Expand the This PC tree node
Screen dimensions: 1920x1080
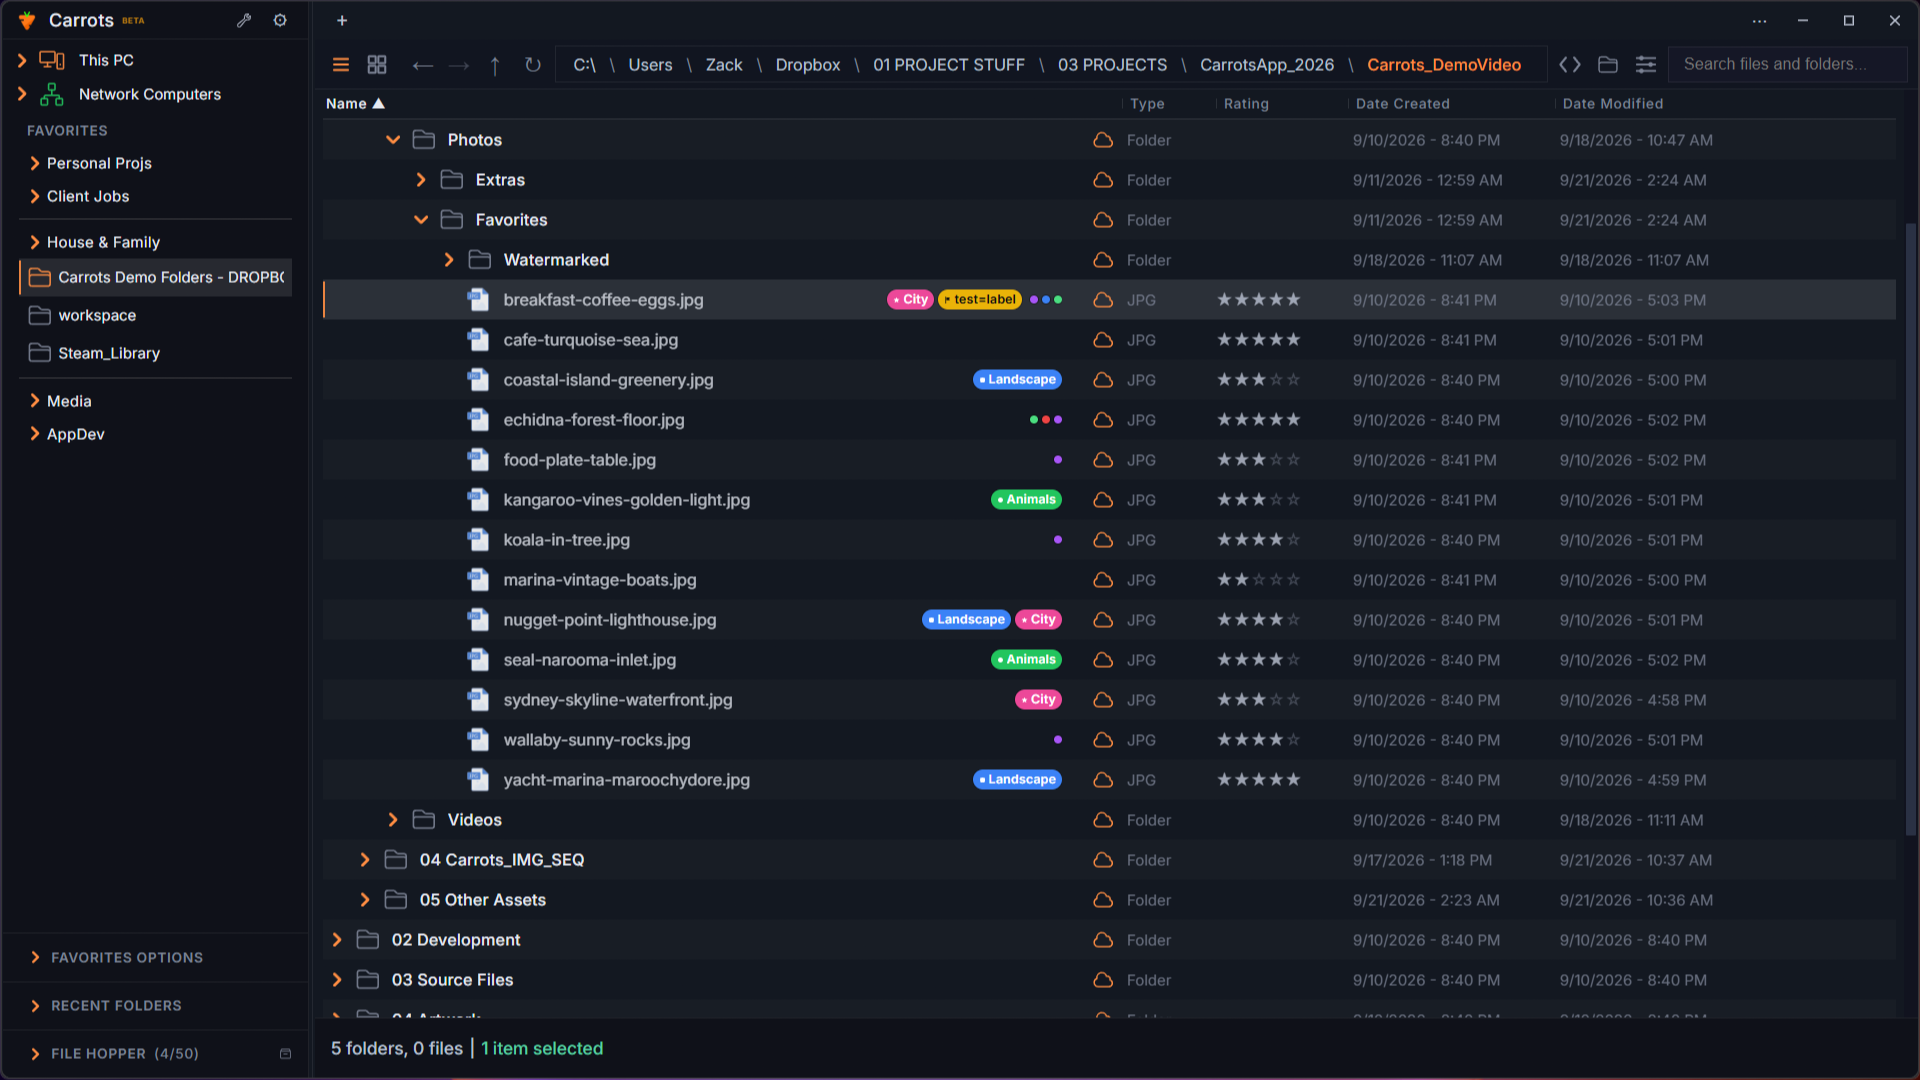pos(22,60)
